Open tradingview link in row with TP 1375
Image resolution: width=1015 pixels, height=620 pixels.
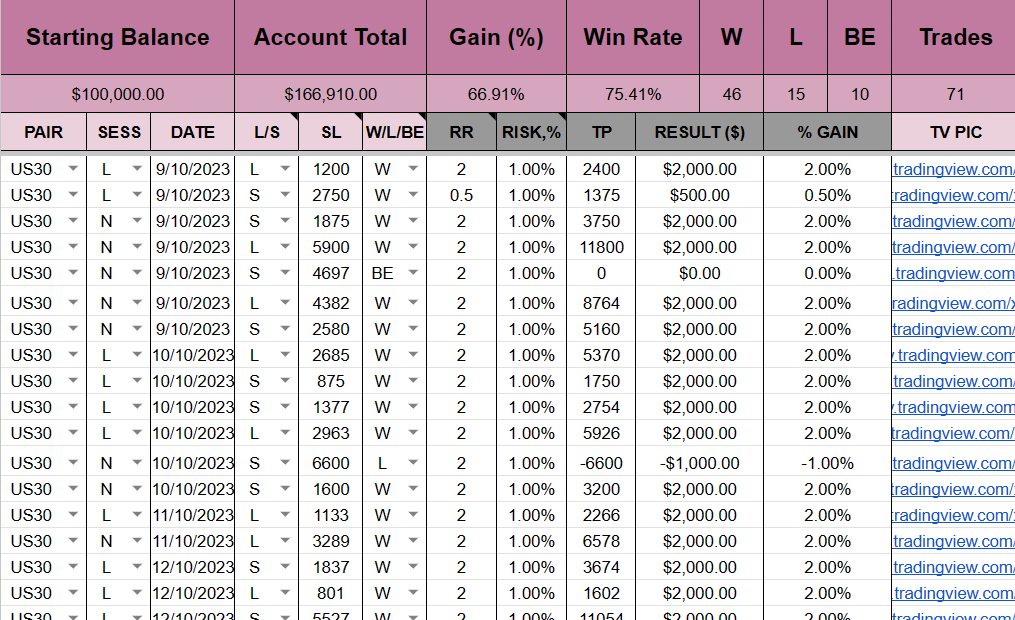pos(954,195)
